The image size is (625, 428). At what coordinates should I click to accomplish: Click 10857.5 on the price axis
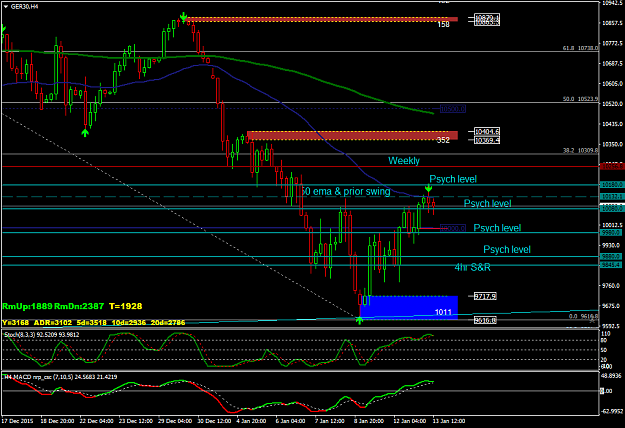coord(612,23)
